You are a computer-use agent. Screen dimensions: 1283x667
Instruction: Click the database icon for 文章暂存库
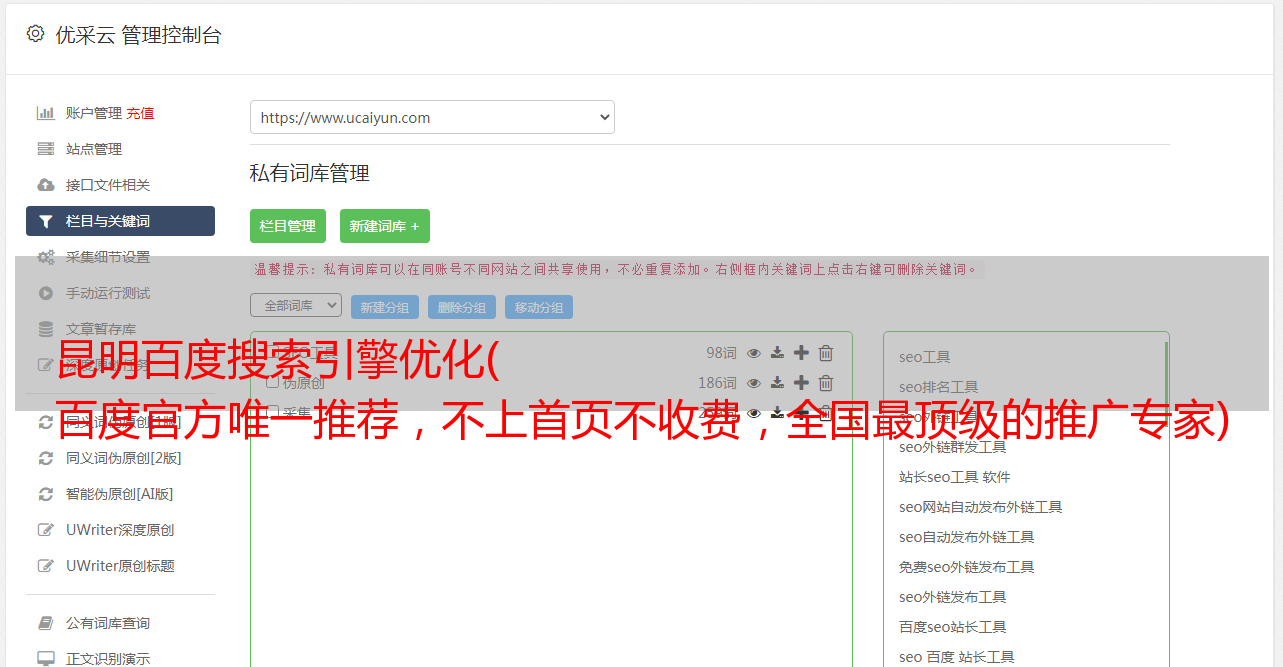click(45, 329)
